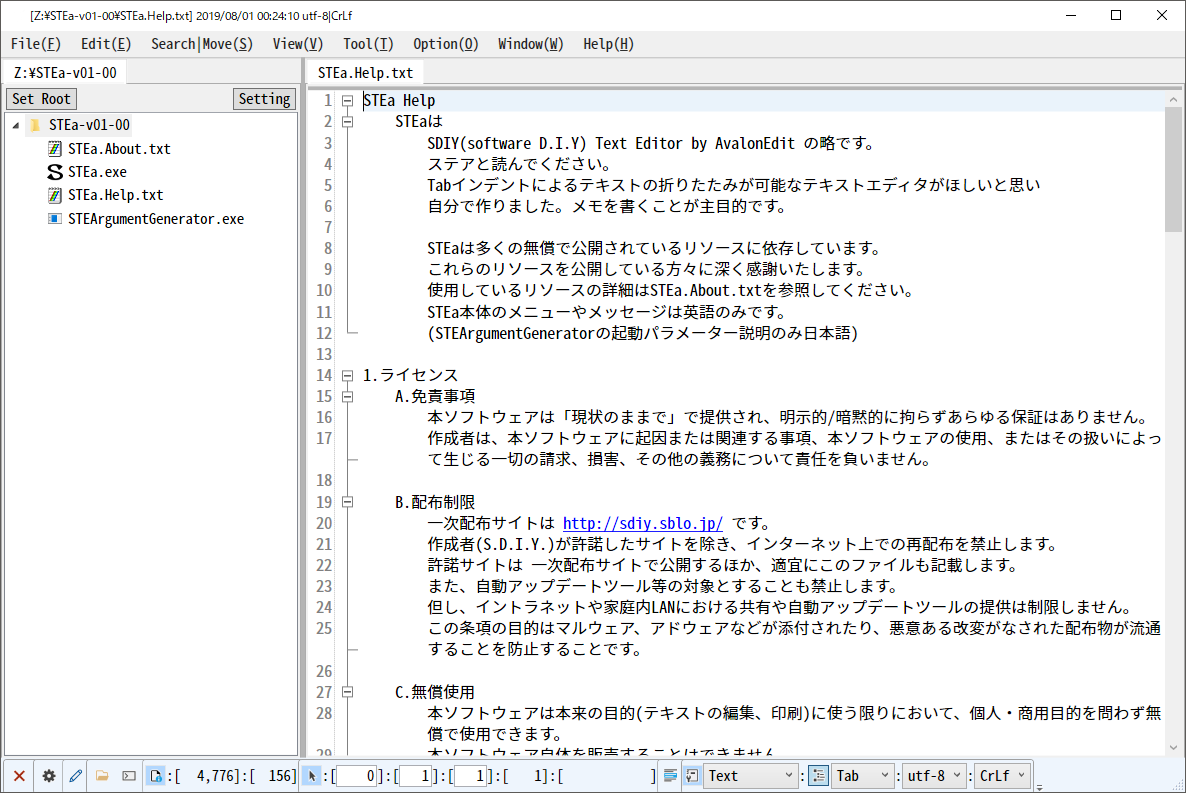Viewport: 1186px width, 793px height.
Task: Collapse fold marker on line 14 ライセンス
Action: pyautogui.click(x=347, y=375)
